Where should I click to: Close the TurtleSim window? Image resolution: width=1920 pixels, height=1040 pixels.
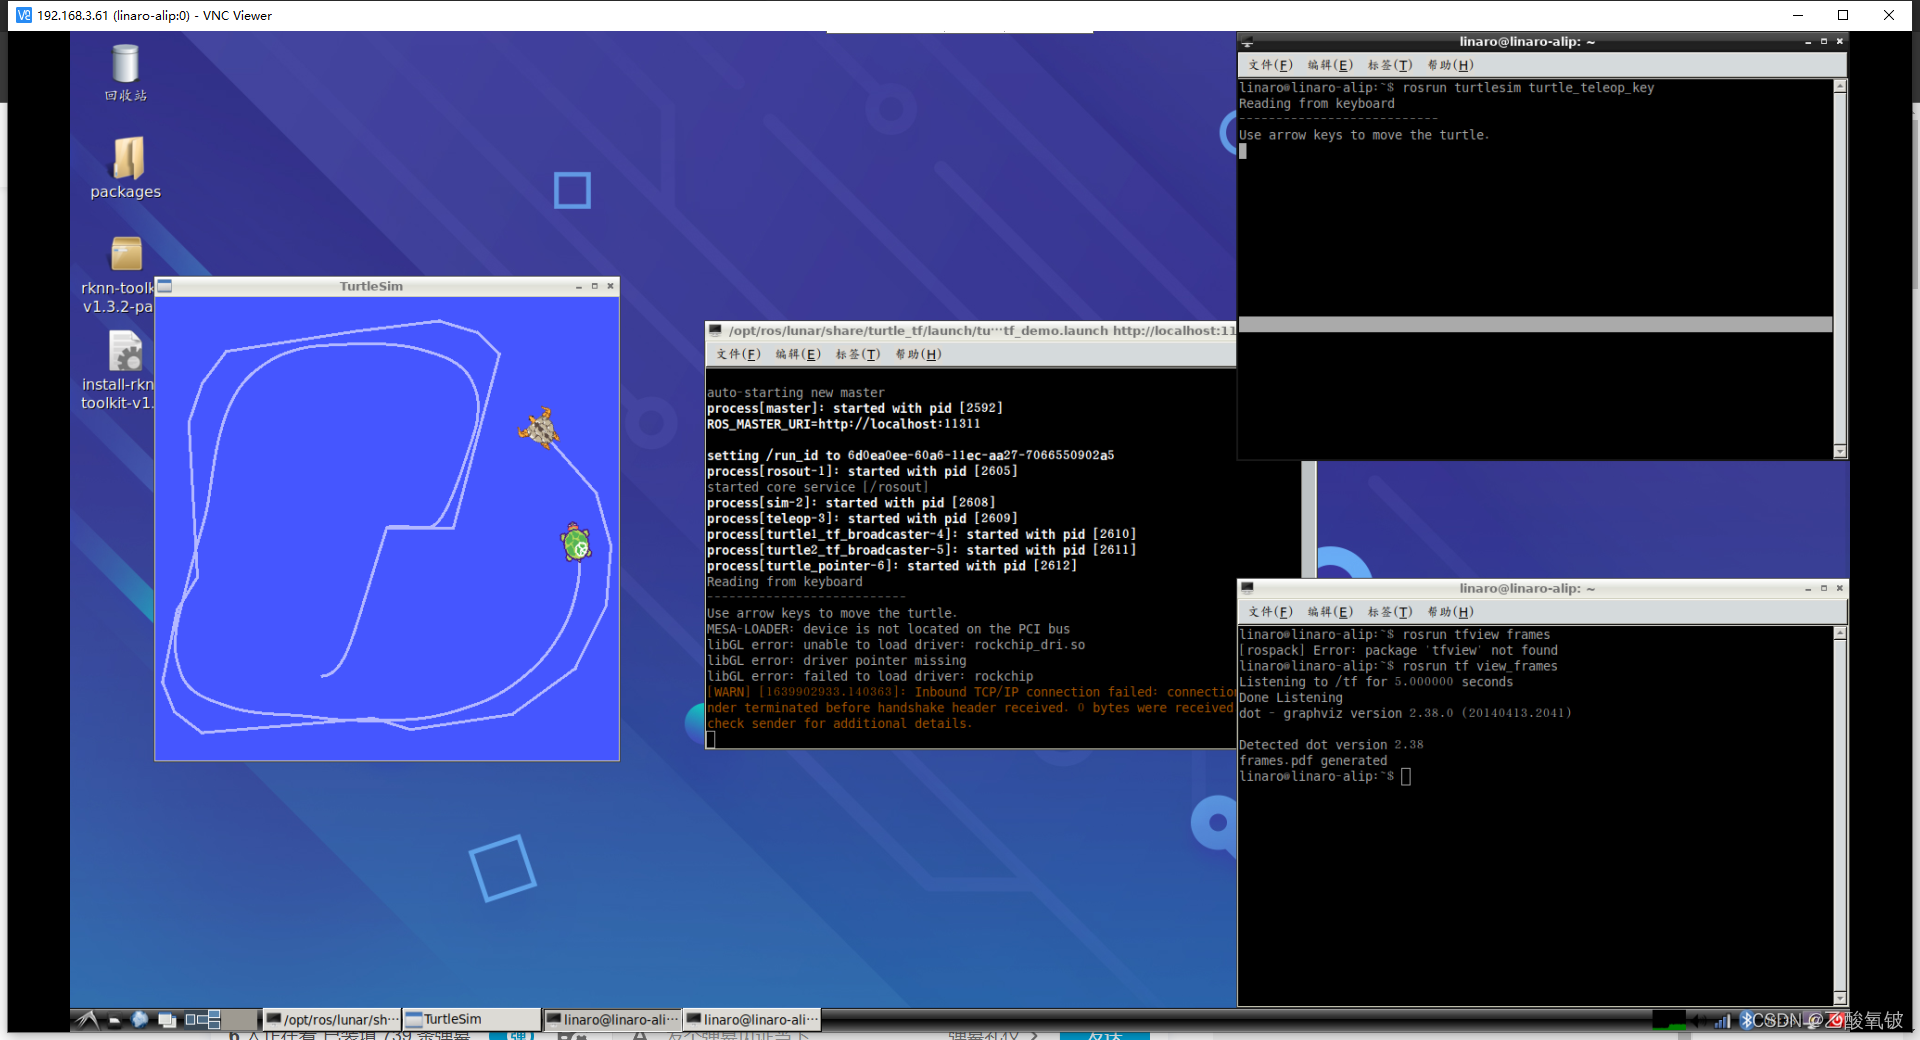610,286
